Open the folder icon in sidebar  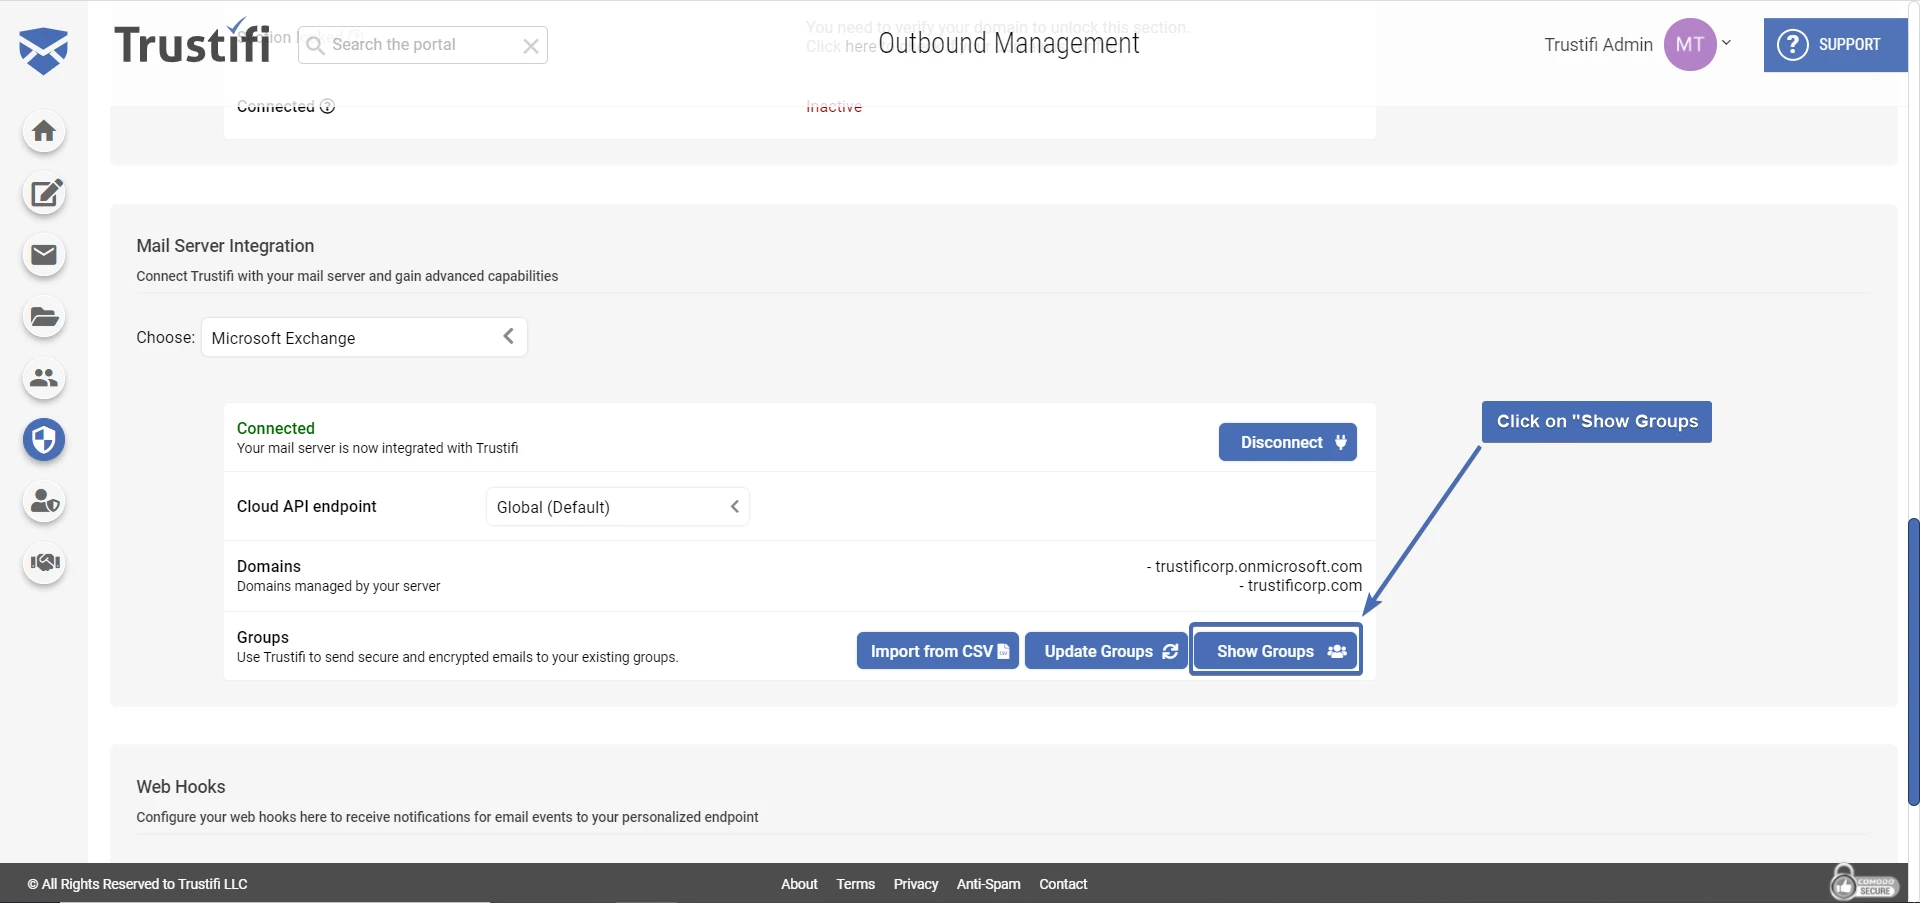click(44, 318)
